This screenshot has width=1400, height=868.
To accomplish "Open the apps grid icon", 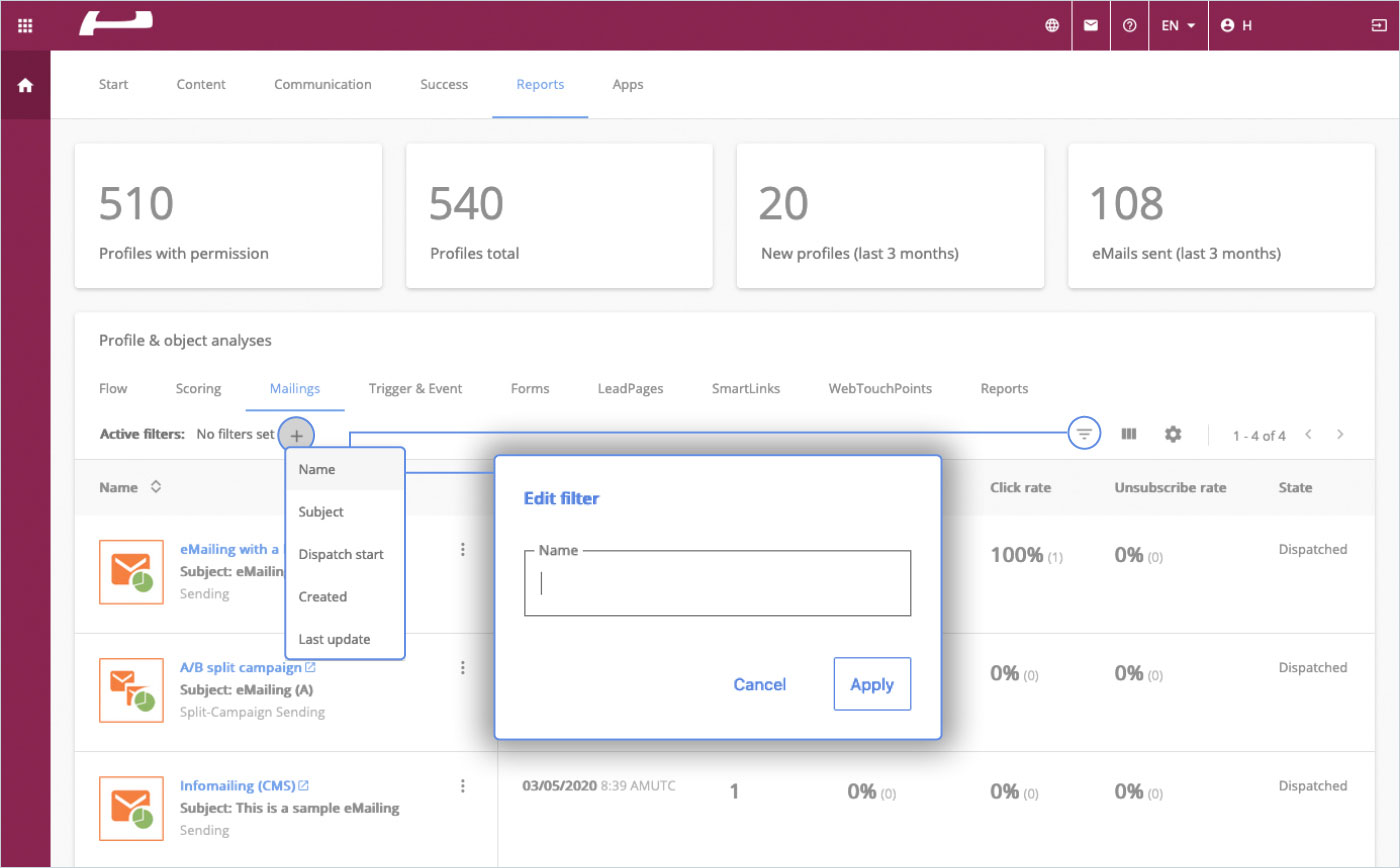I will [25, 26].
